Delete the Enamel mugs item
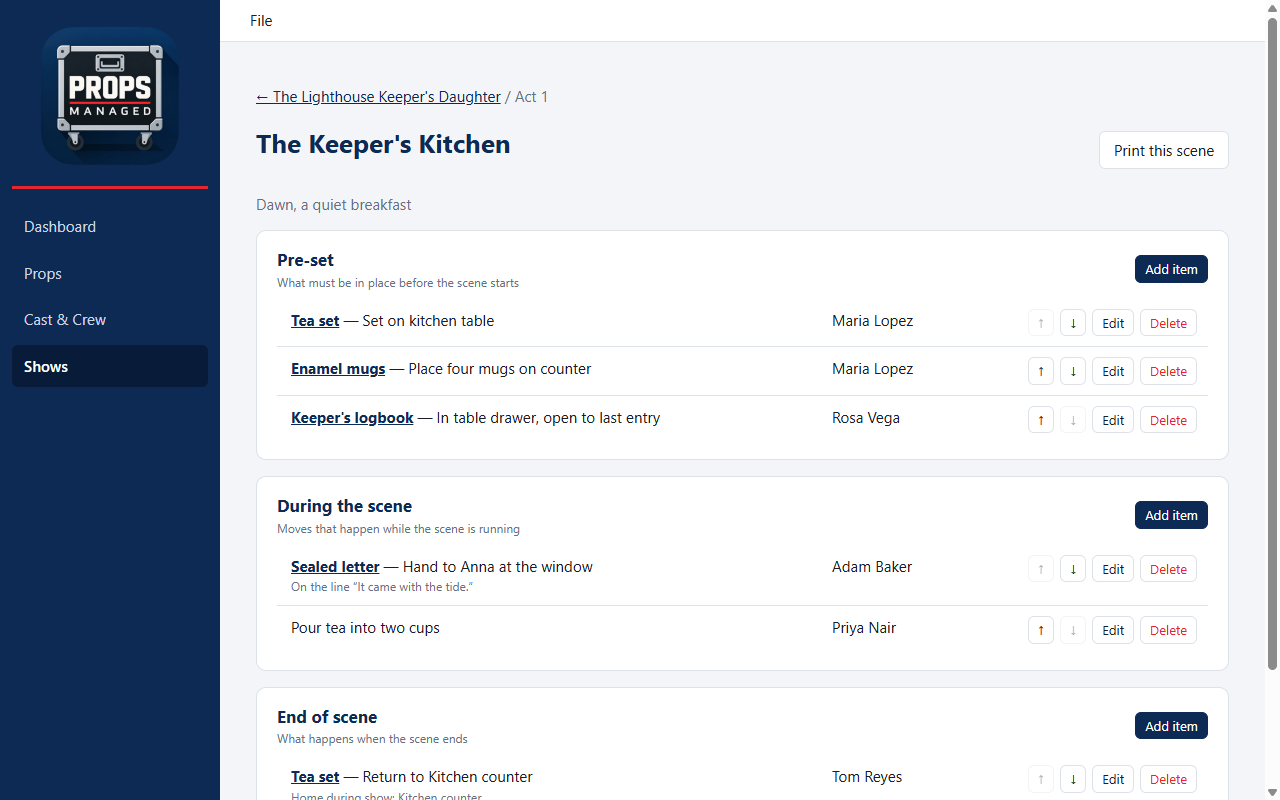This screenshot has height=800, width=1280. [1168, 371]
